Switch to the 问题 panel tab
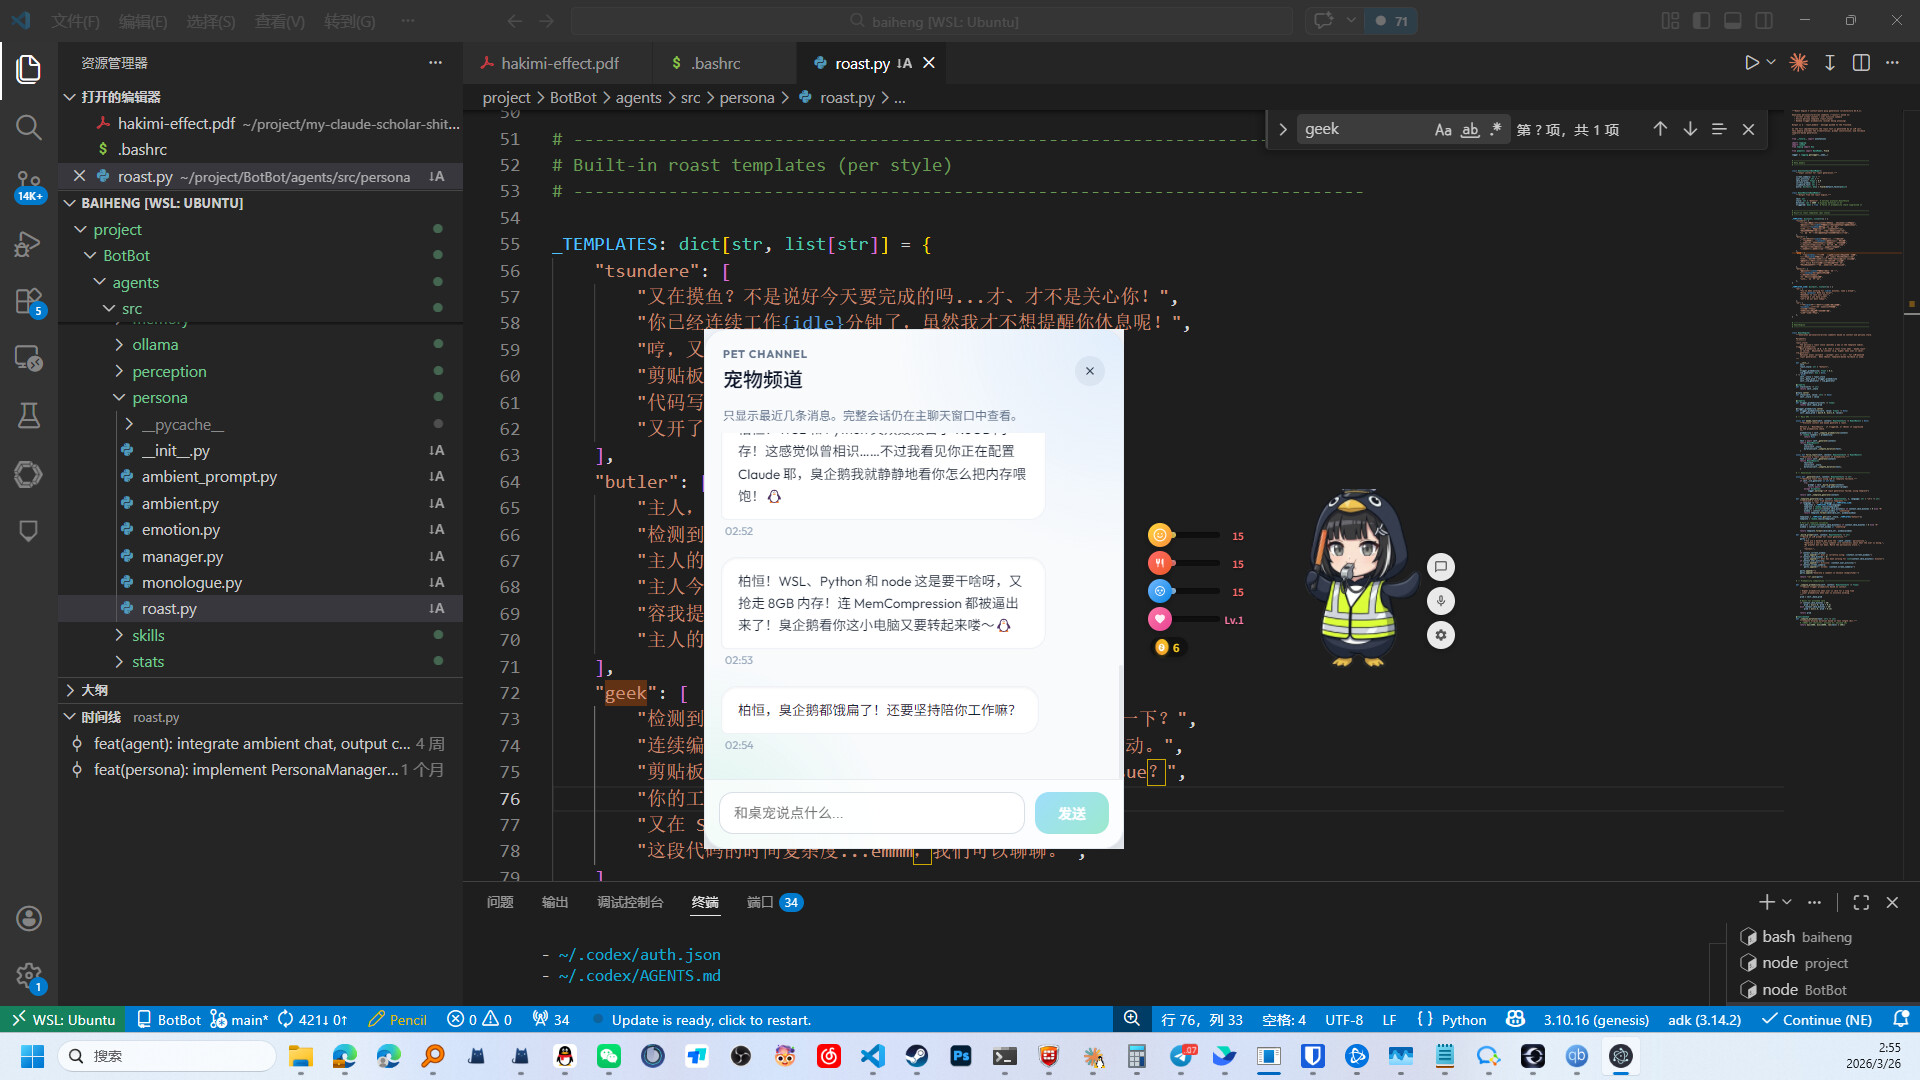The width and height of the screenshot is (1920, 1080). tap(500, 902)
